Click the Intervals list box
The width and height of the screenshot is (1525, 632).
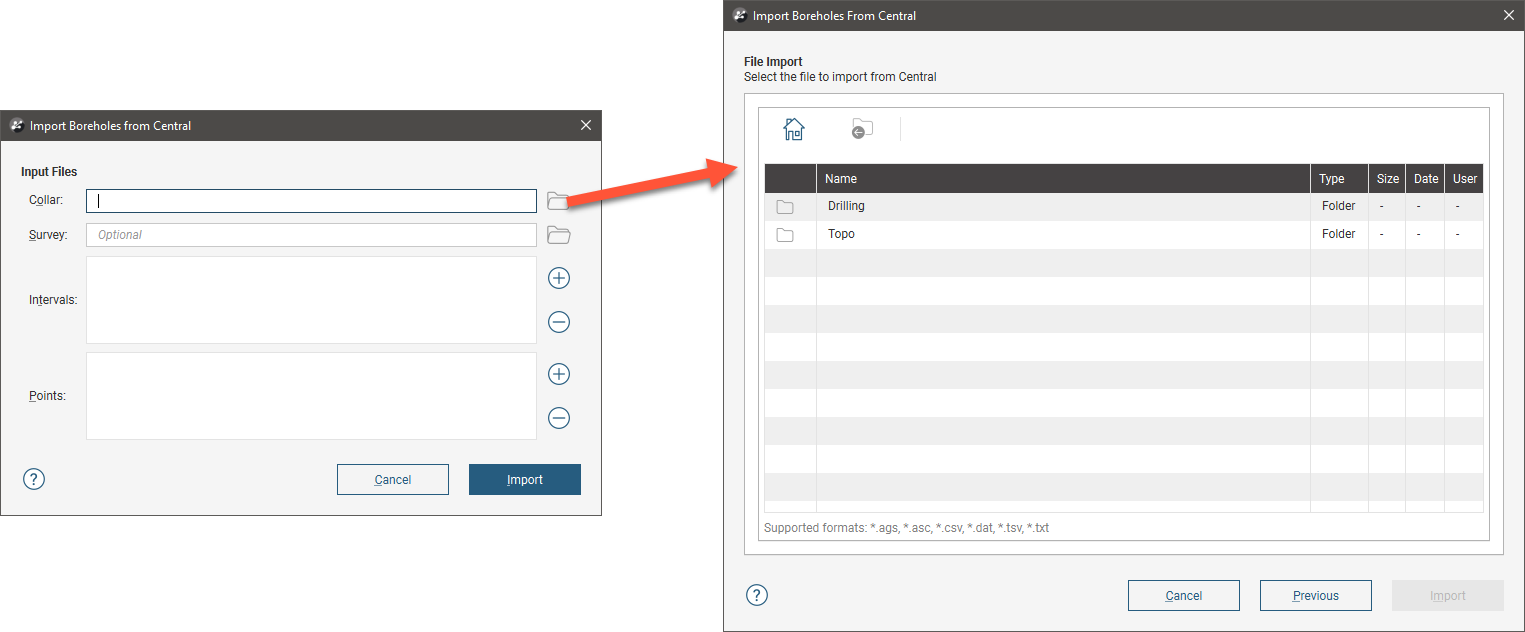click(x=311, y=300)
